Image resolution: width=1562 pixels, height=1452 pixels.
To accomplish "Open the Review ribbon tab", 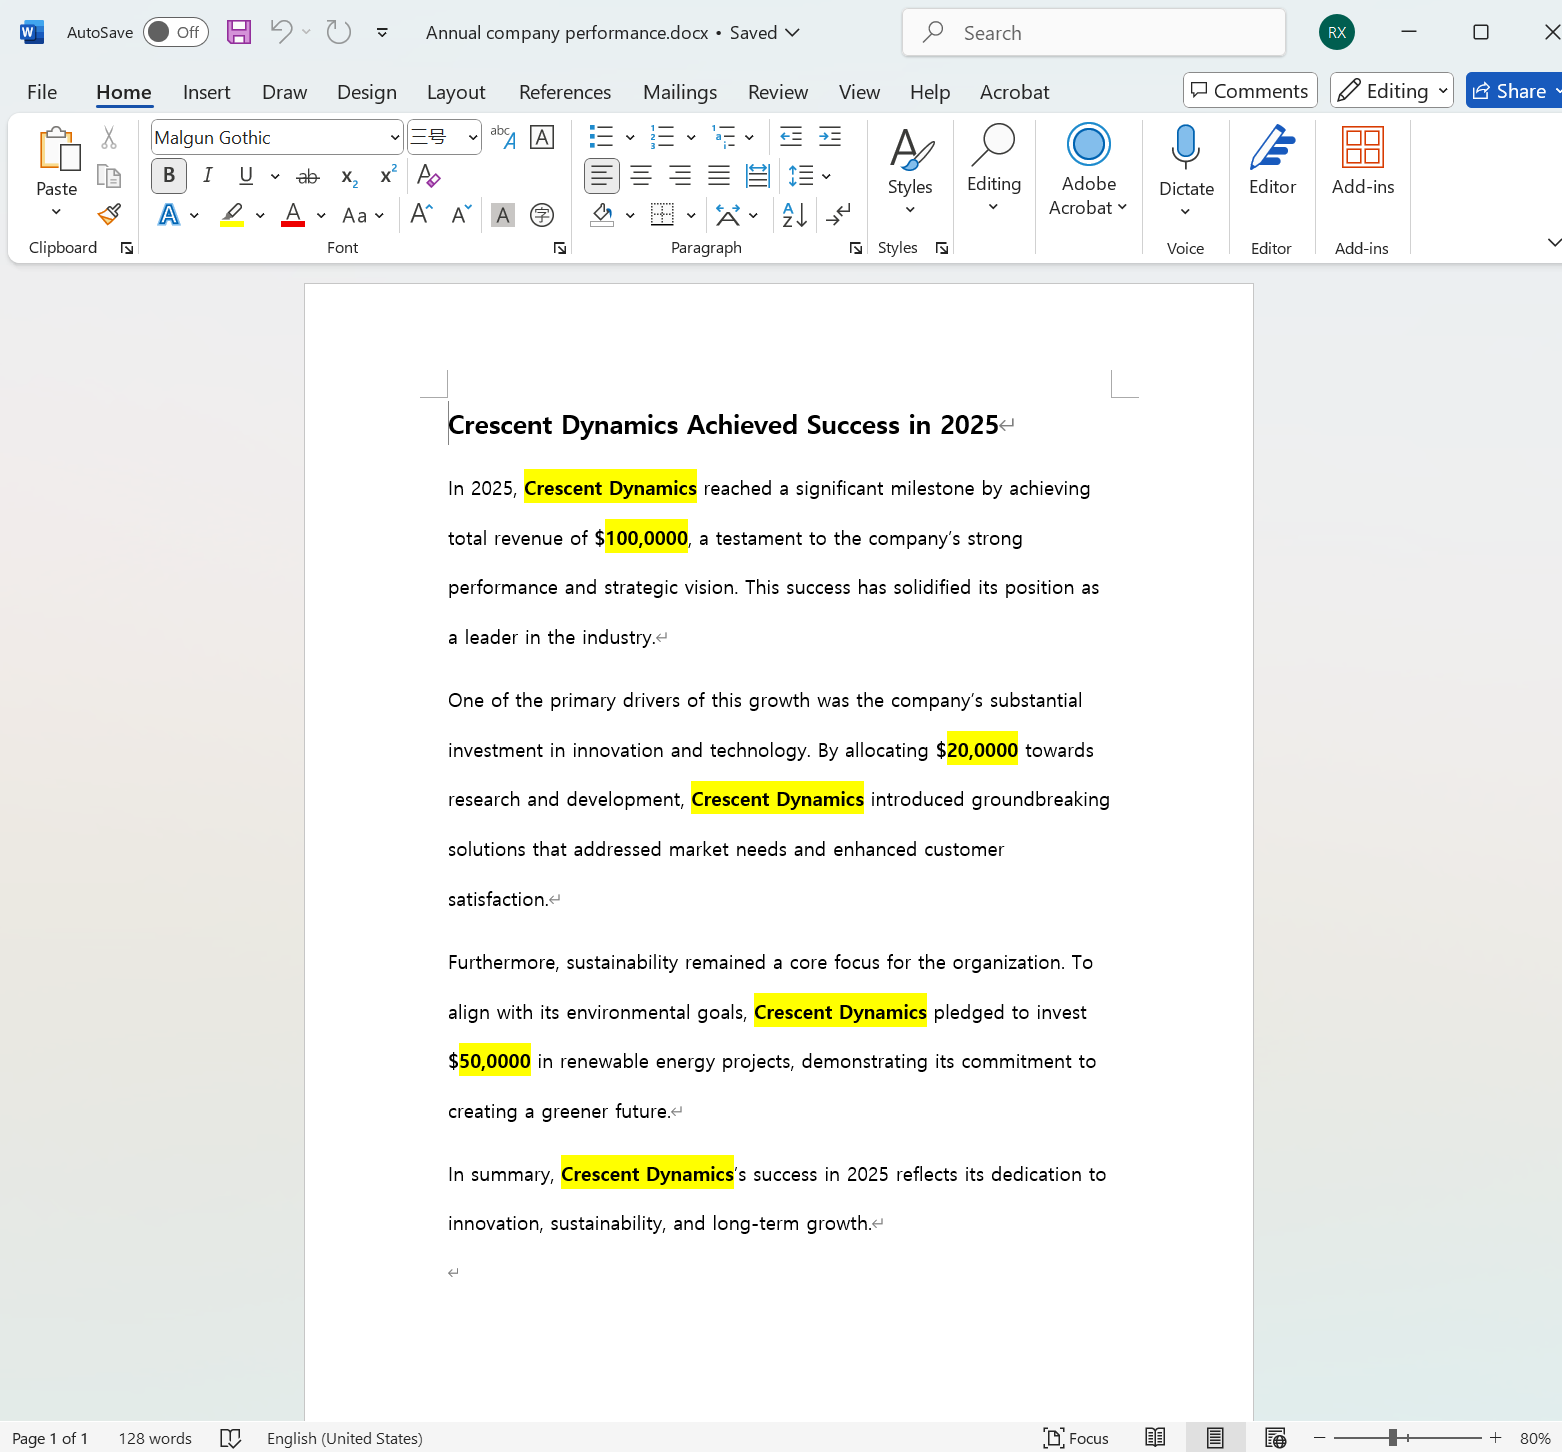I will point(778,91).
